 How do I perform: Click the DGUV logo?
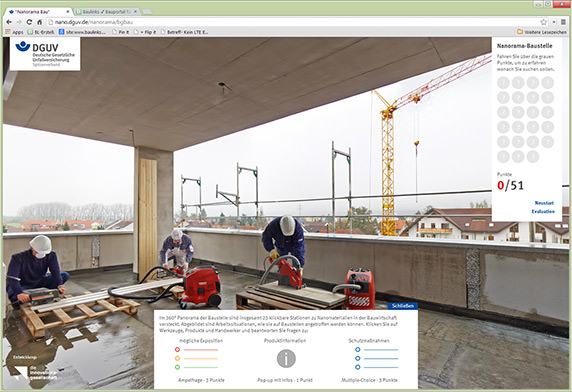point(45,54)
